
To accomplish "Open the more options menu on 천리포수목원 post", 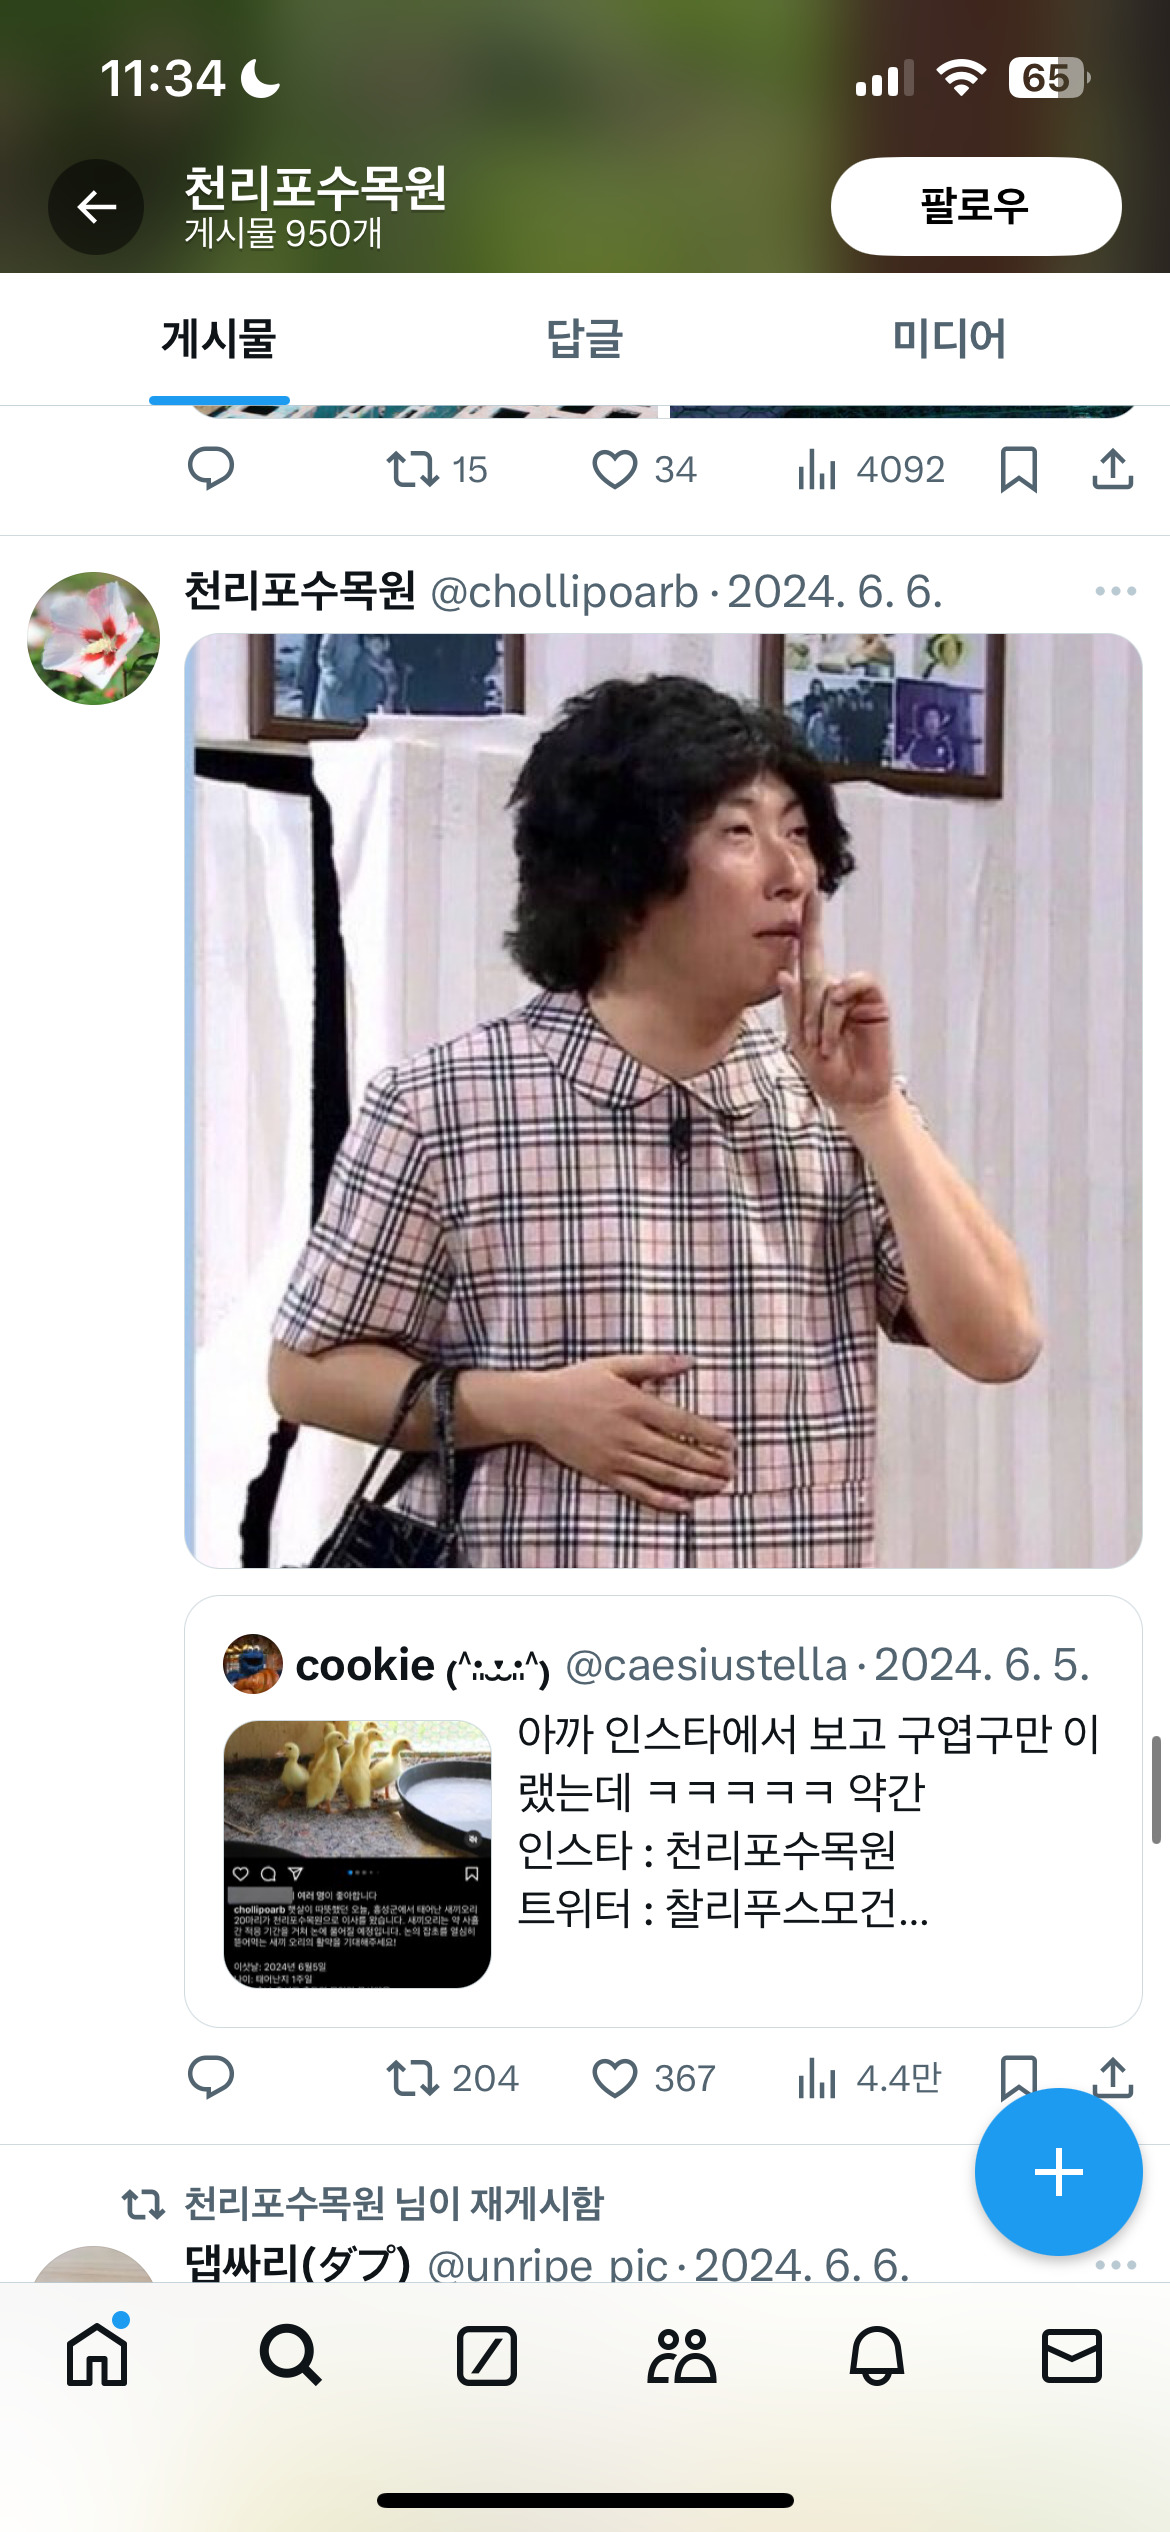I will (1115, 591).
